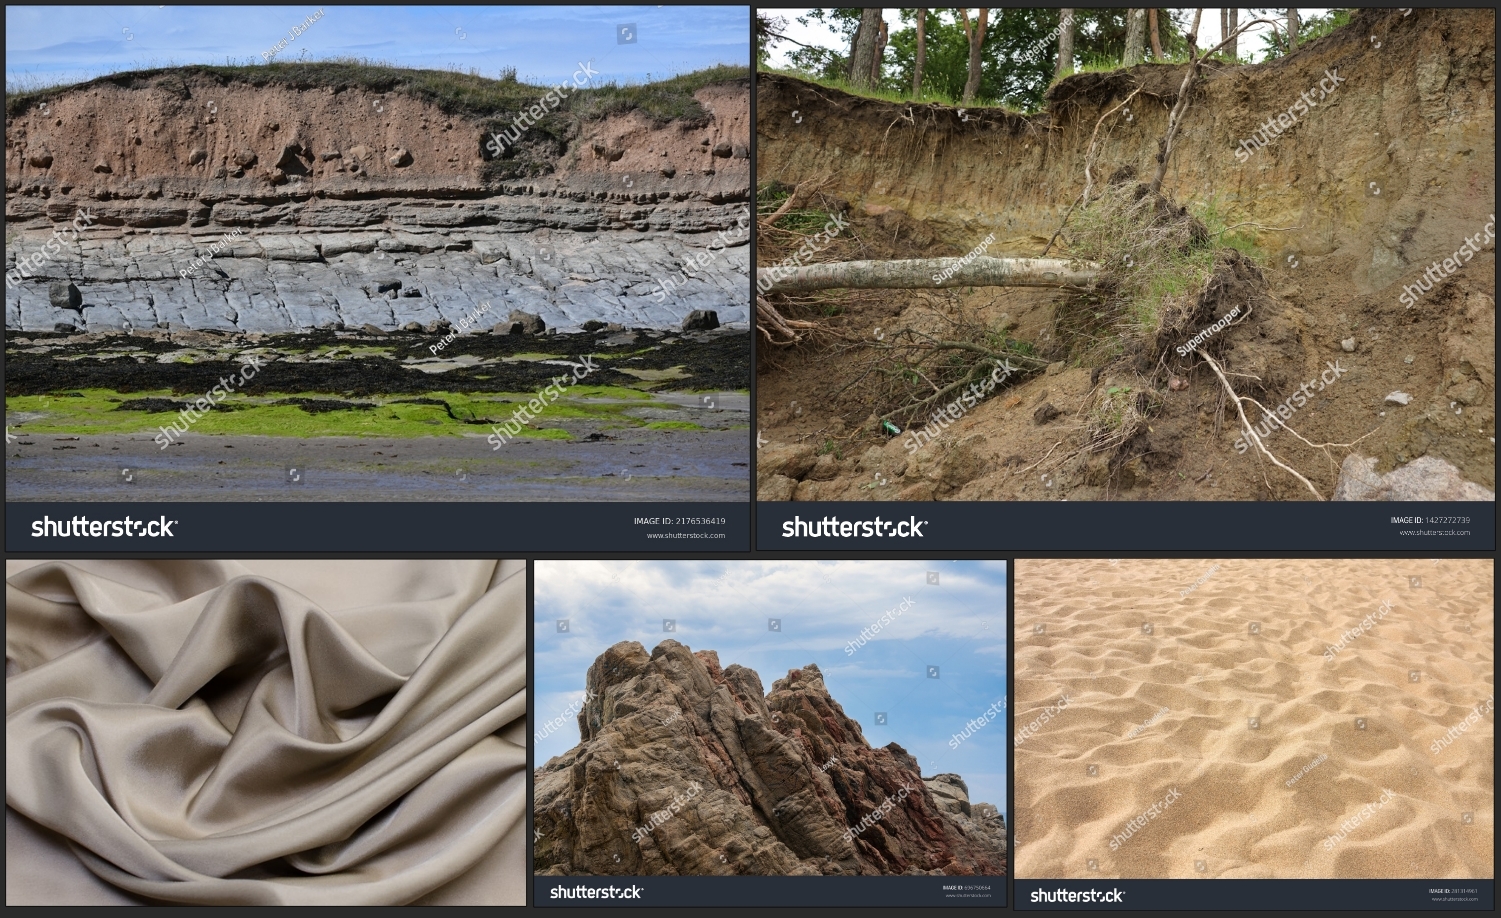
Task: Click www.shutterstock.com under the fallen tree photo
Action: coord(1435,533)
